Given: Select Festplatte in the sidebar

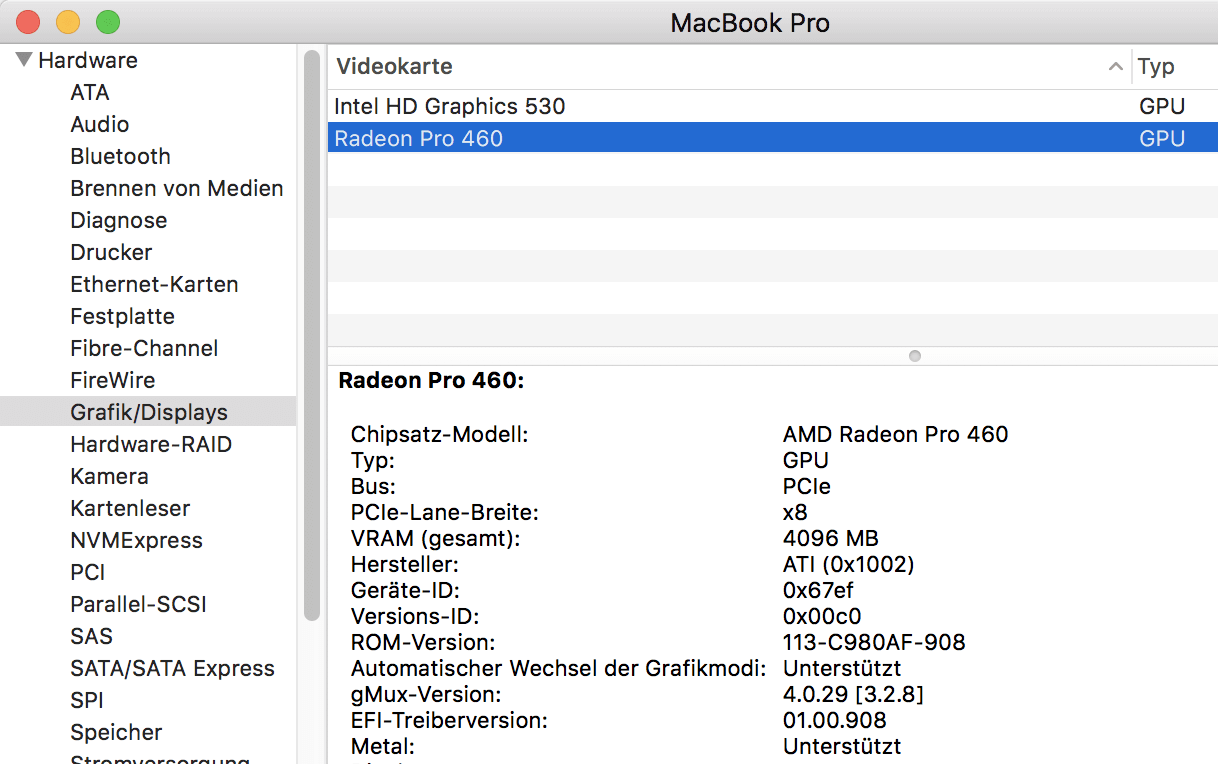Looking at the screenshot, I should tap(122, 316).
